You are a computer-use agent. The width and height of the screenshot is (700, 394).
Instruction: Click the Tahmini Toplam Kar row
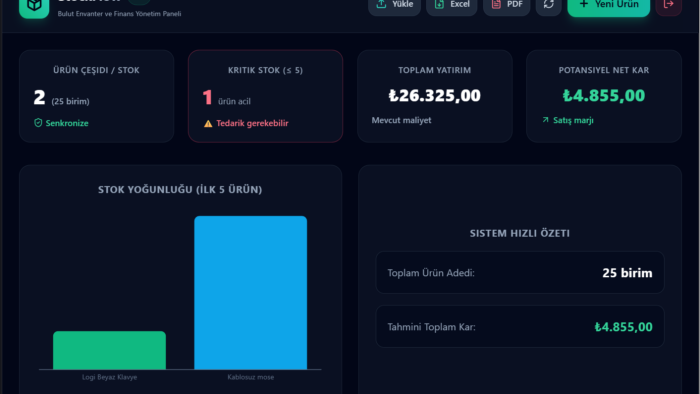pyautogui.click(x=520, y=327)
